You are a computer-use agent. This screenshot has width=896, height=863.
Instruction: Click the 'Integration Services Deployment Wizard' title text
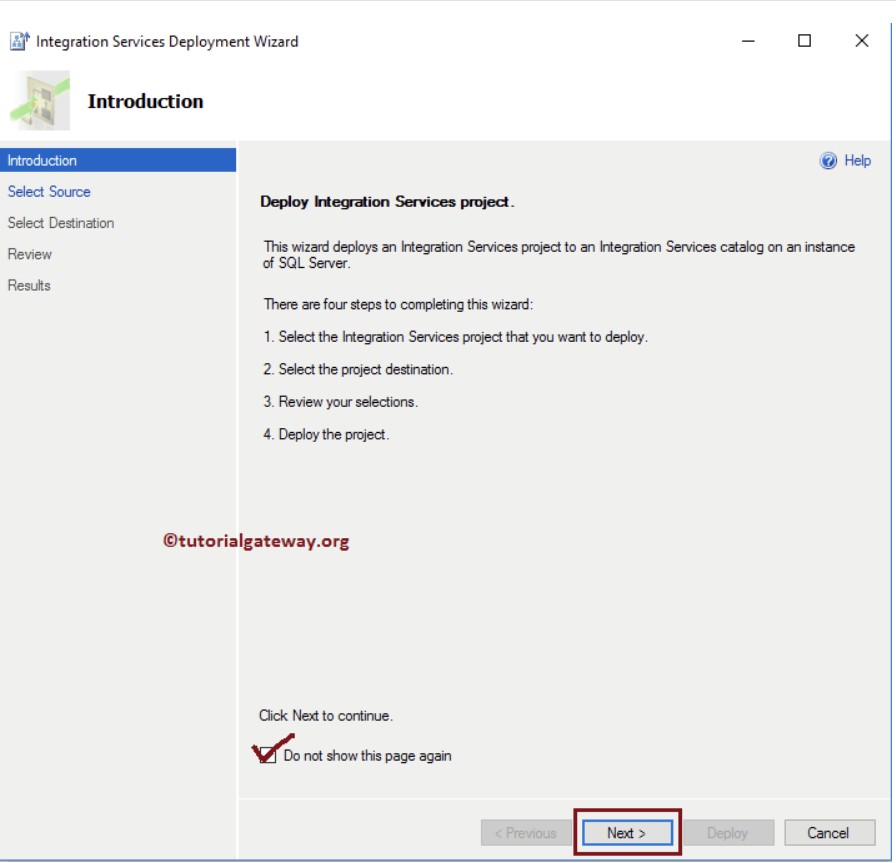167,42
